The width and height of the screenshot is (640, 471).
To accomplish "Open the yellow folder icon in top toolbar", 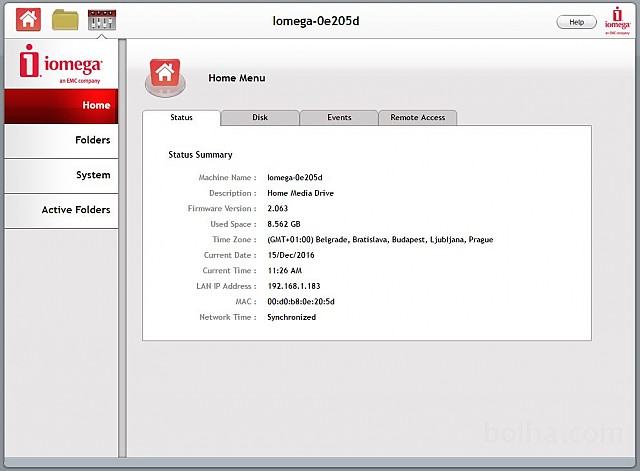I will coord(65,19).
